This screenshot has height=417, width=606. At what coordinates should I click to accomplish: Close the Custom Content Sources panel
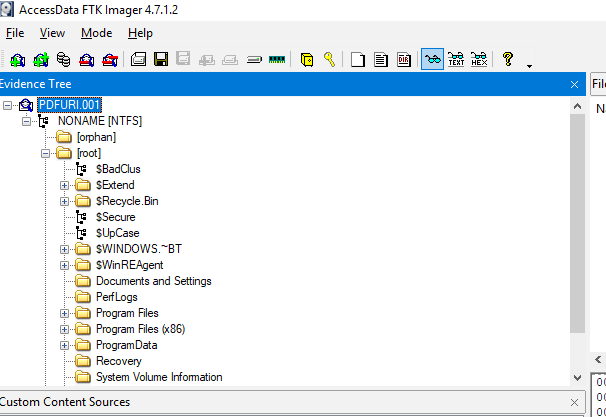tap(574, 402)
